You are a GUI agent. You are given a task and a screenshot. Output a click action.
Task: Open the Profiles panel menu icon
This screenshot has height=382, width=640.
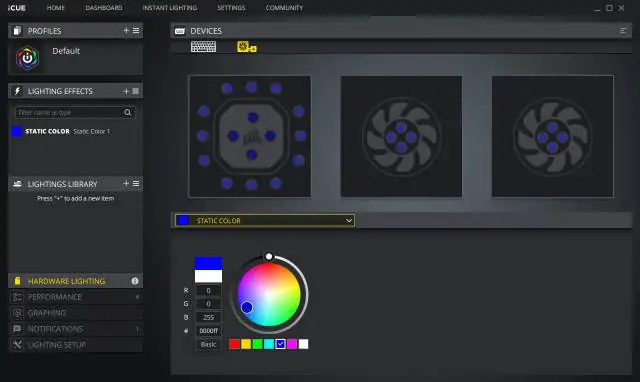(x=136, y=31)
